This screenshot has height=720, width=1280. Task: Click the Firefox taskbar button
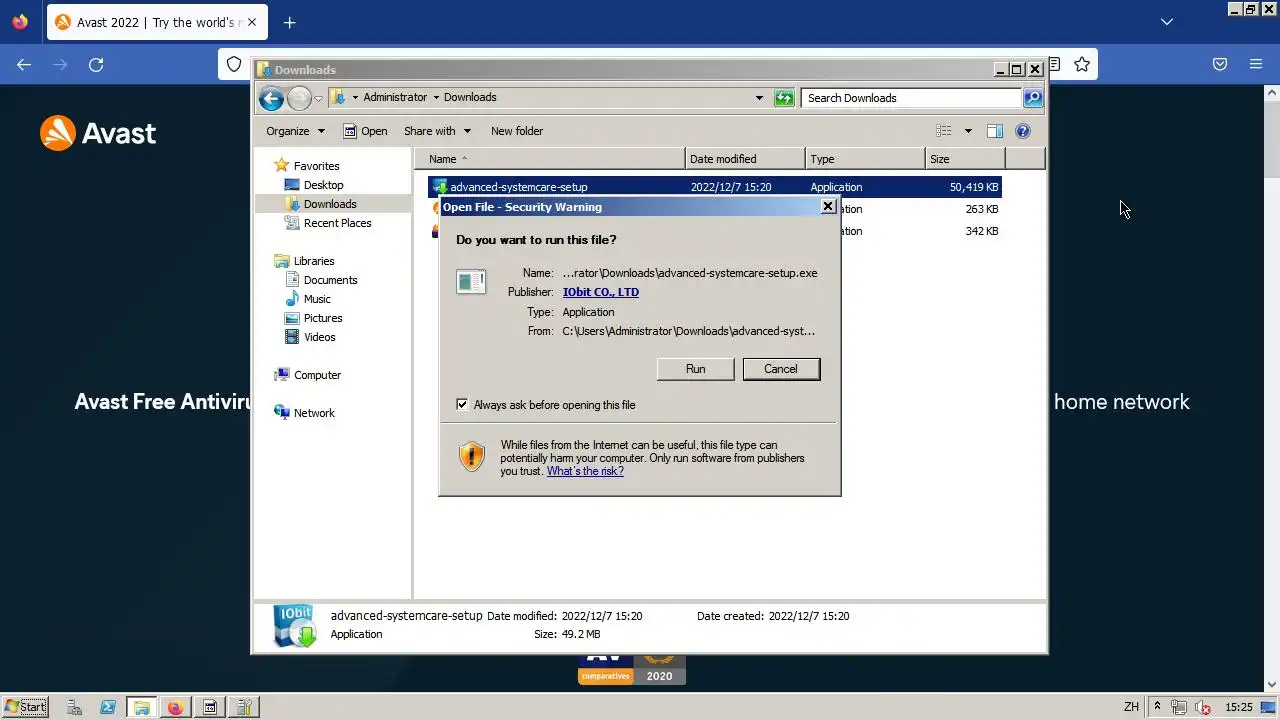(176, 707)
